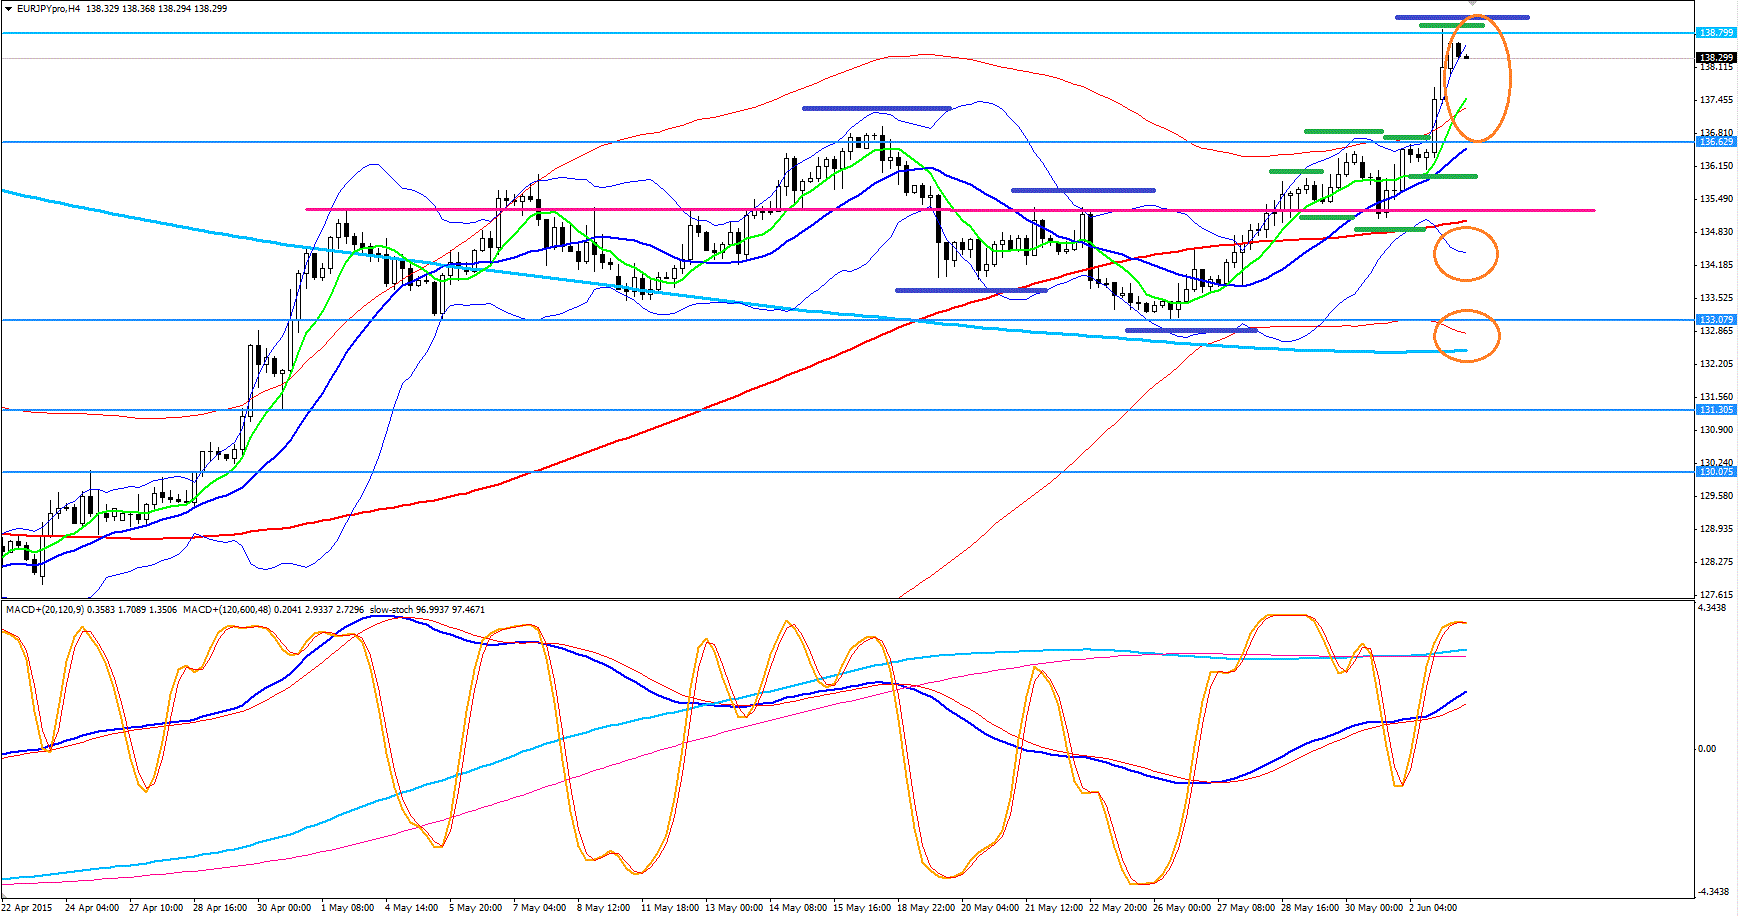Click the 129.580 price scale value
Viewport: 1738px width, 916px height.
pyautogui.click(x=1716, y=496)
